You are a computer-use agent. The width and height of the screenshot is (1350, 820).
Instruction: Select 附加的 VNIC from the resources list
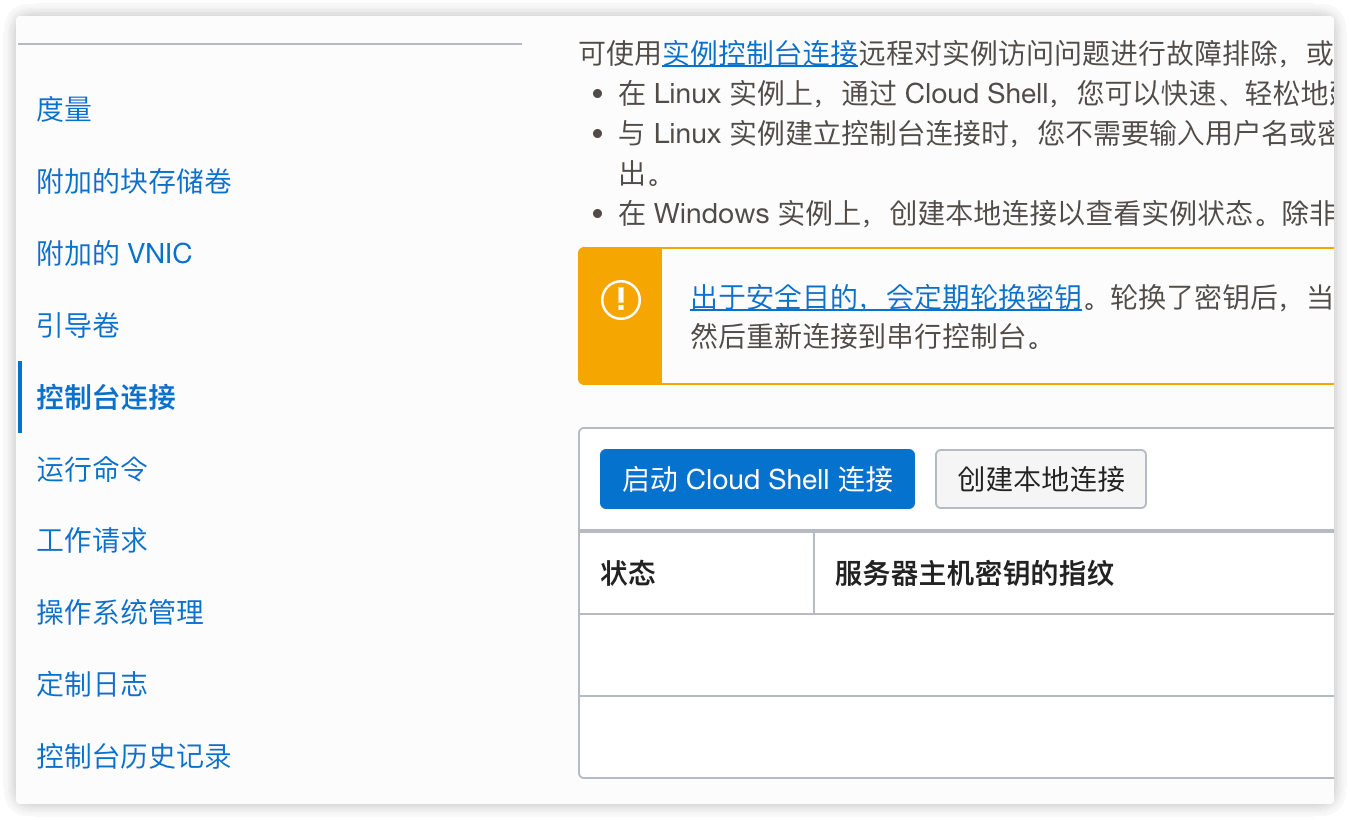click(114, 253)
